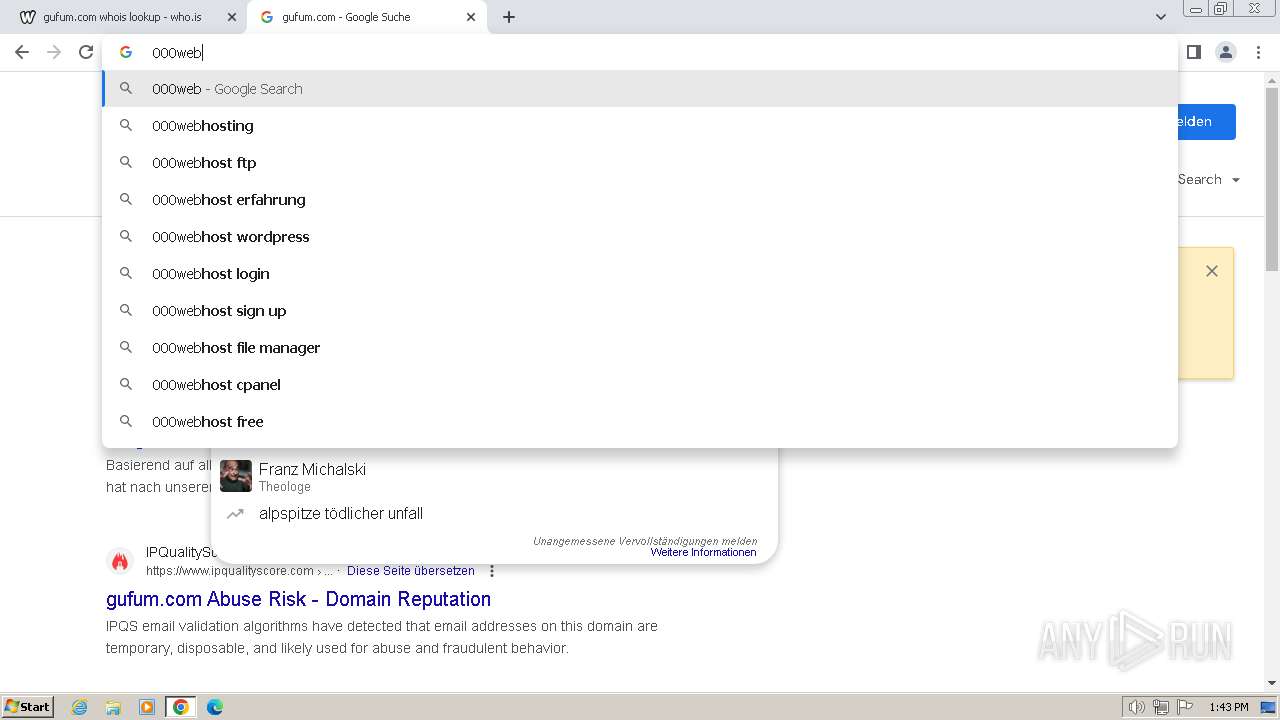Choose the 000webhosting suggestion
Image resolution: width=1280 pixels, height=720 pixels.
click(640, 126)
